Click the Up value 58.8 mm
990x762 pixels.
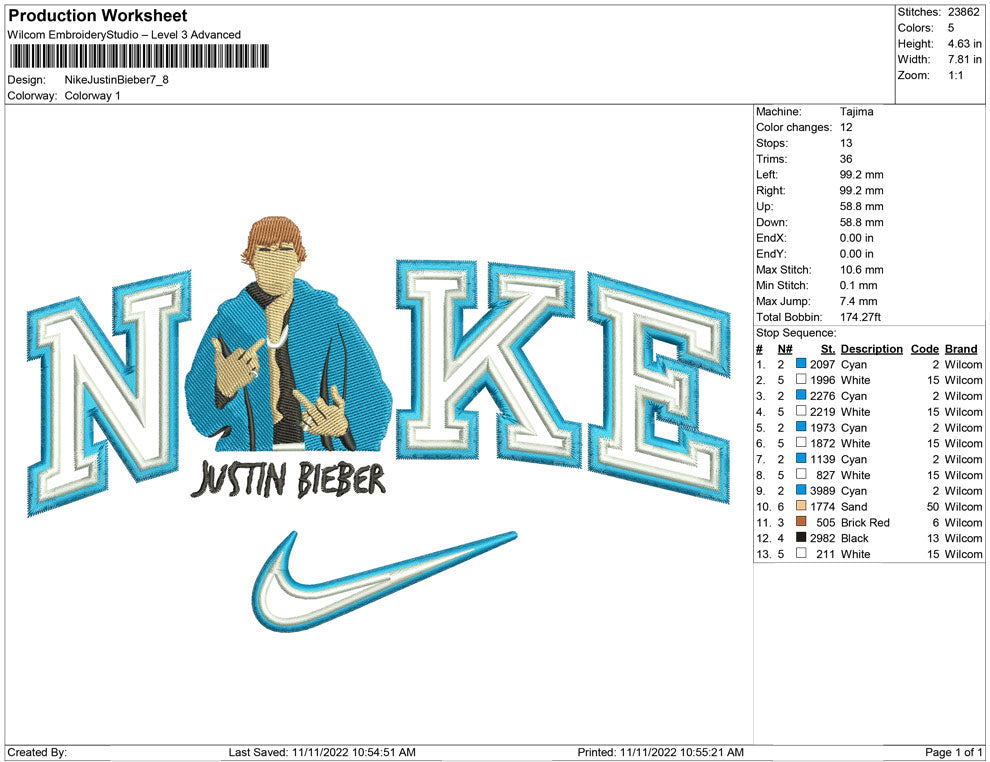click(x=862, y=206)
